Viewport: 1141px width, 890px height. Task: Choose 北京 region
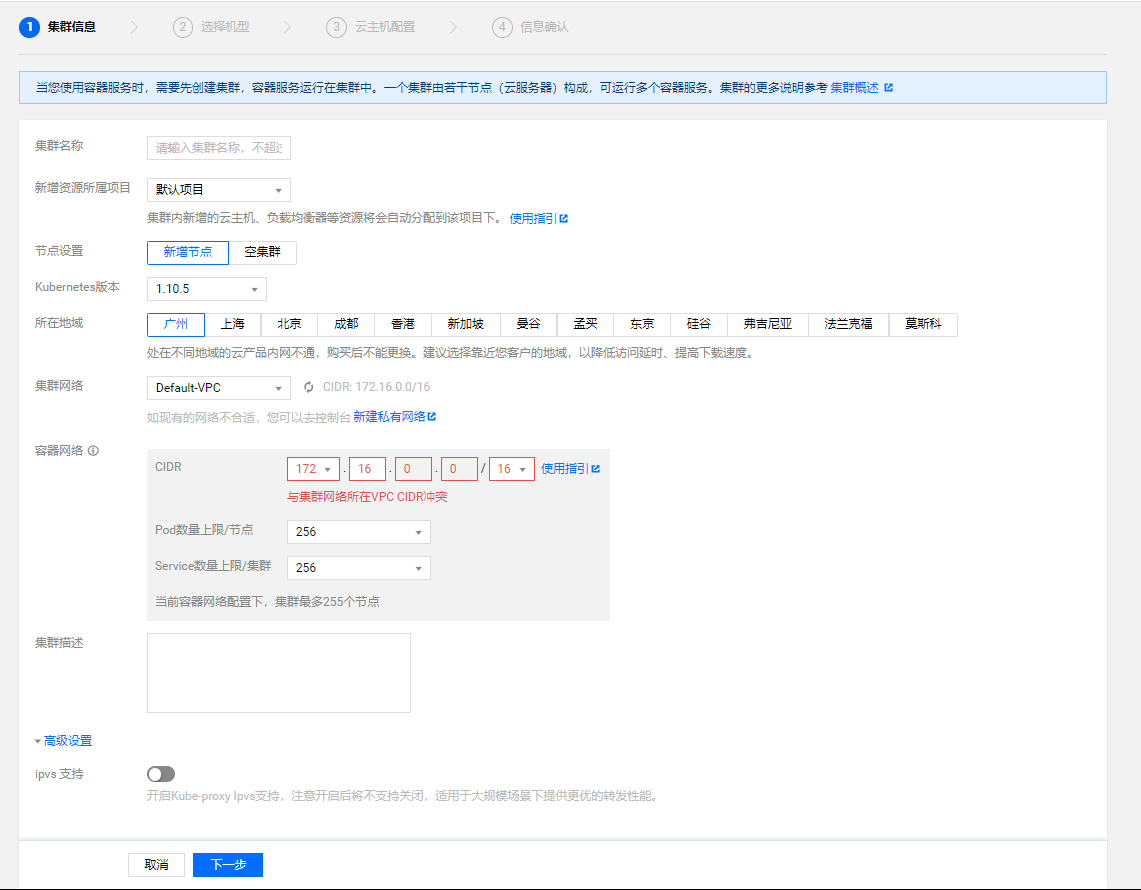click(x=290, y=324)
